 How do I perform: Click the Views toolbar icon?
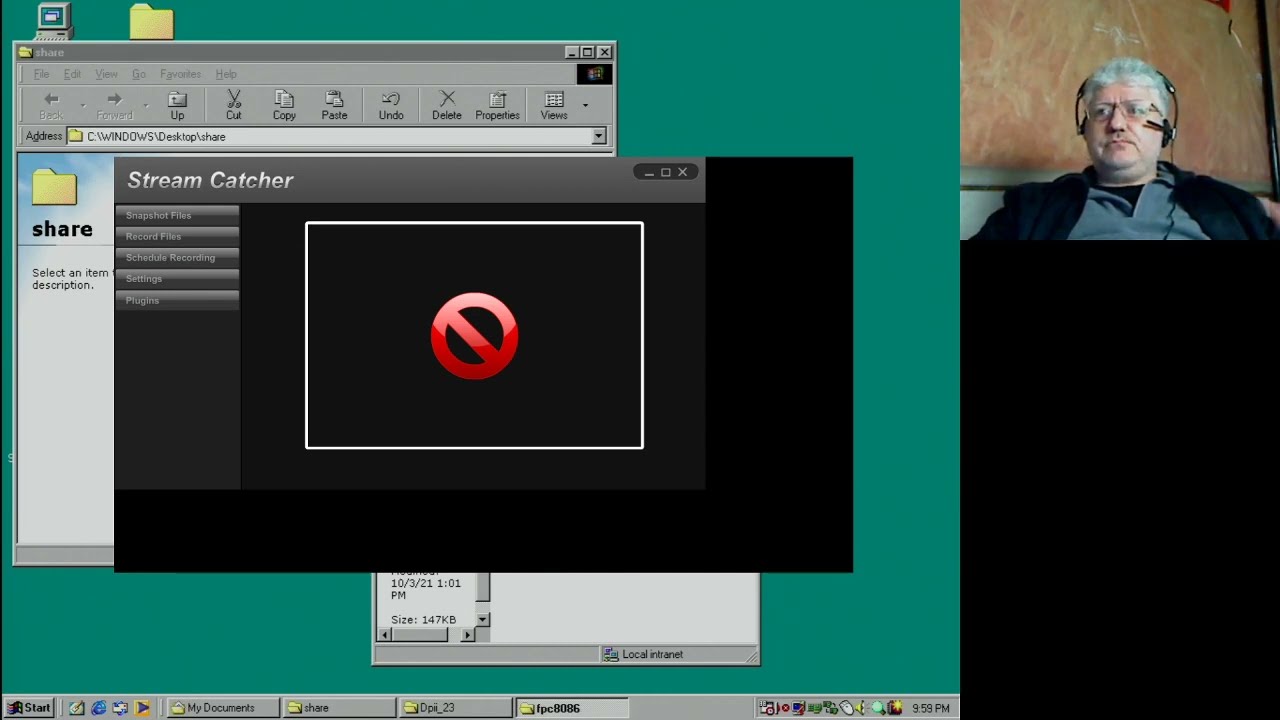click(554, 105)
